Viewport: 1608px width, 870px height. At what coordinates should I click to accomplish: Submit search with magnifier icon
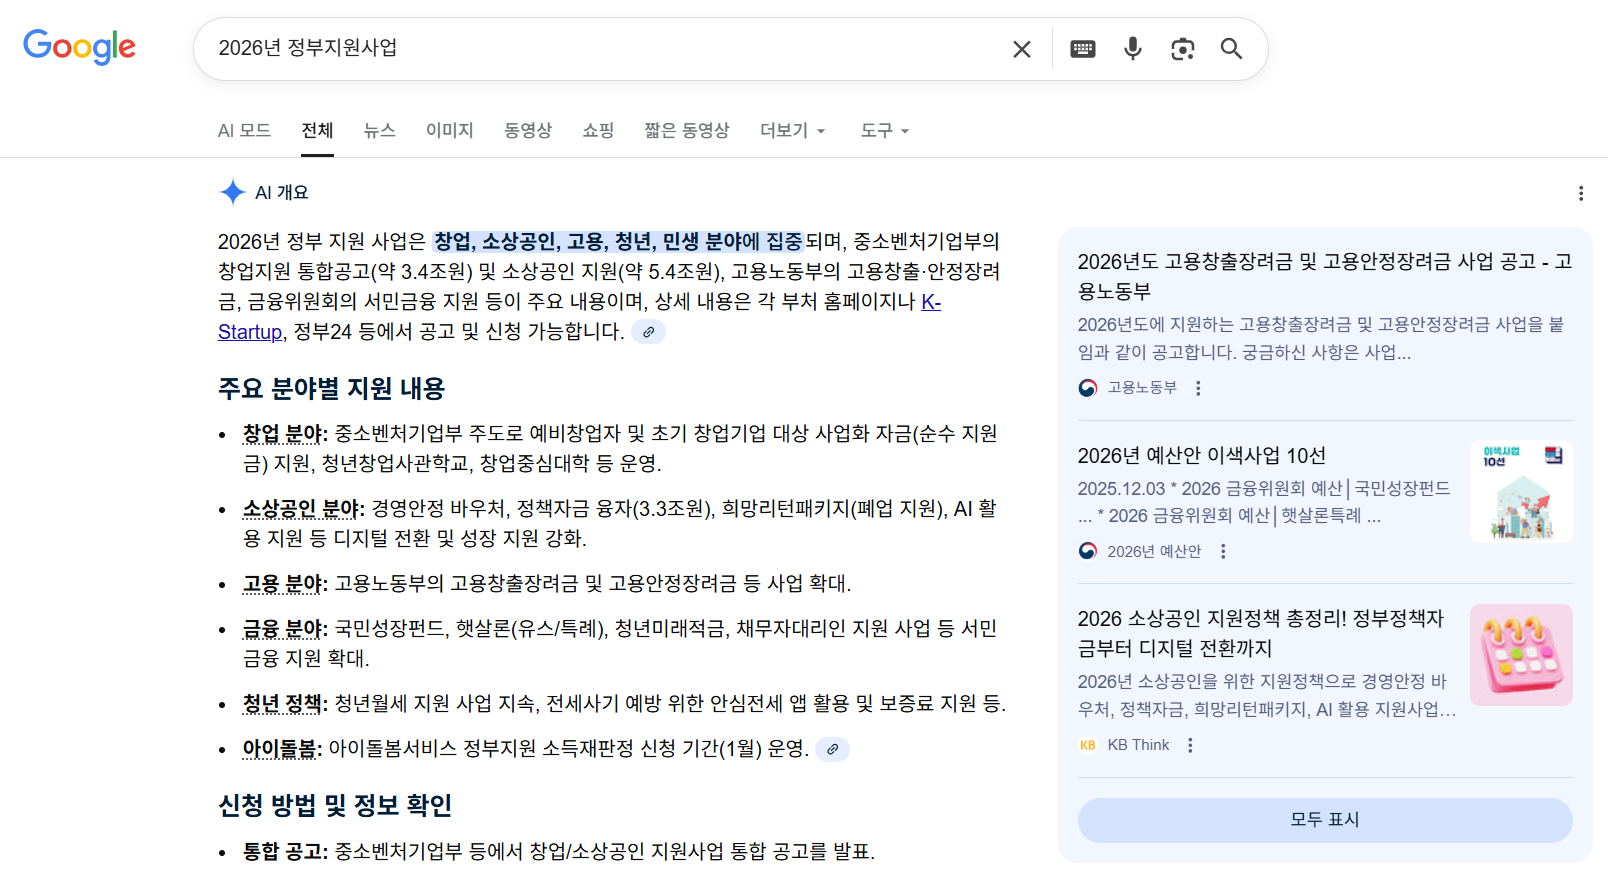tap(1231, 49)
